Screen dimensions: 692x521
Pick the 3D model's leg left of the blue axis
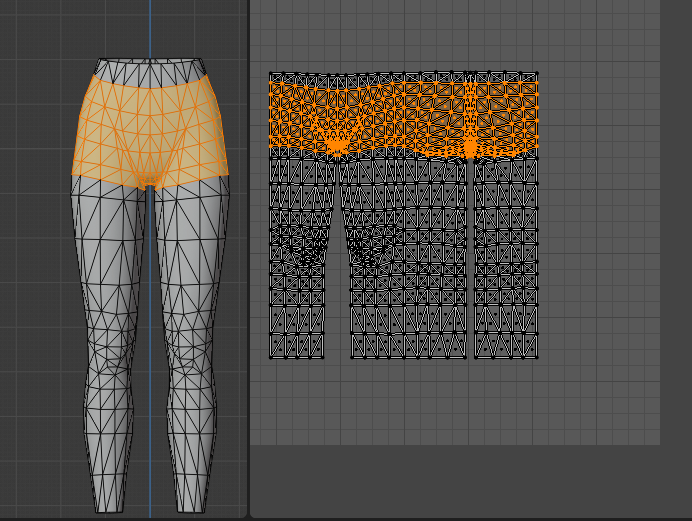110,344
